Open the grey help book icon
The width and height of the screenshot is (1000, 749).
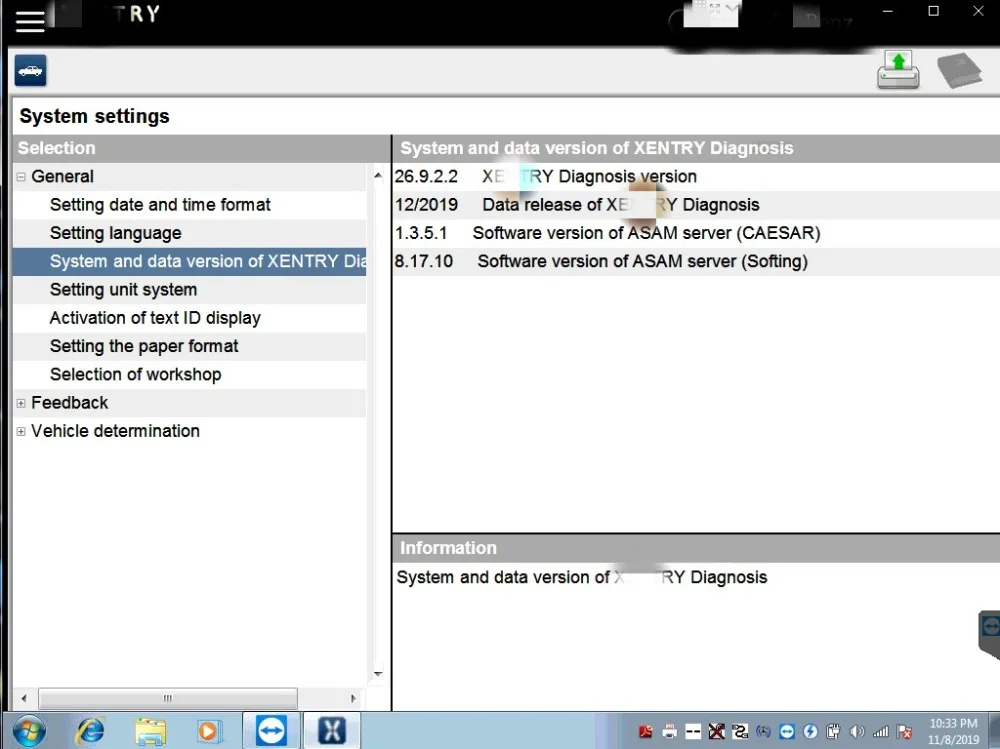pyautogui.click(x=959, y=70)
